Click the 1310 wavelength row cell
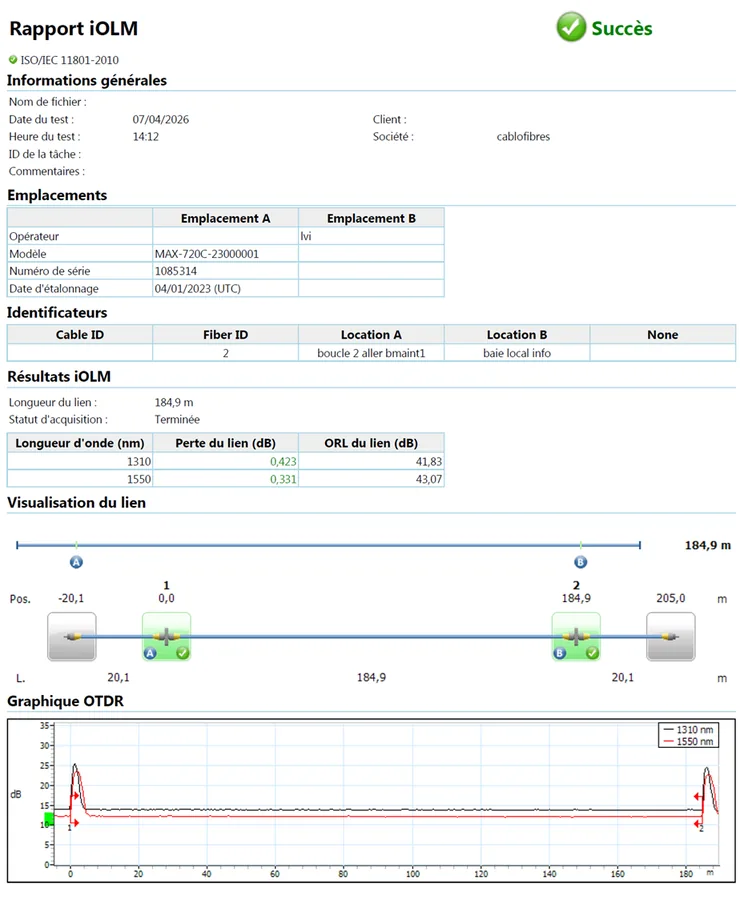The width and height of the screenshot is (740, 900). pos(80,461)
